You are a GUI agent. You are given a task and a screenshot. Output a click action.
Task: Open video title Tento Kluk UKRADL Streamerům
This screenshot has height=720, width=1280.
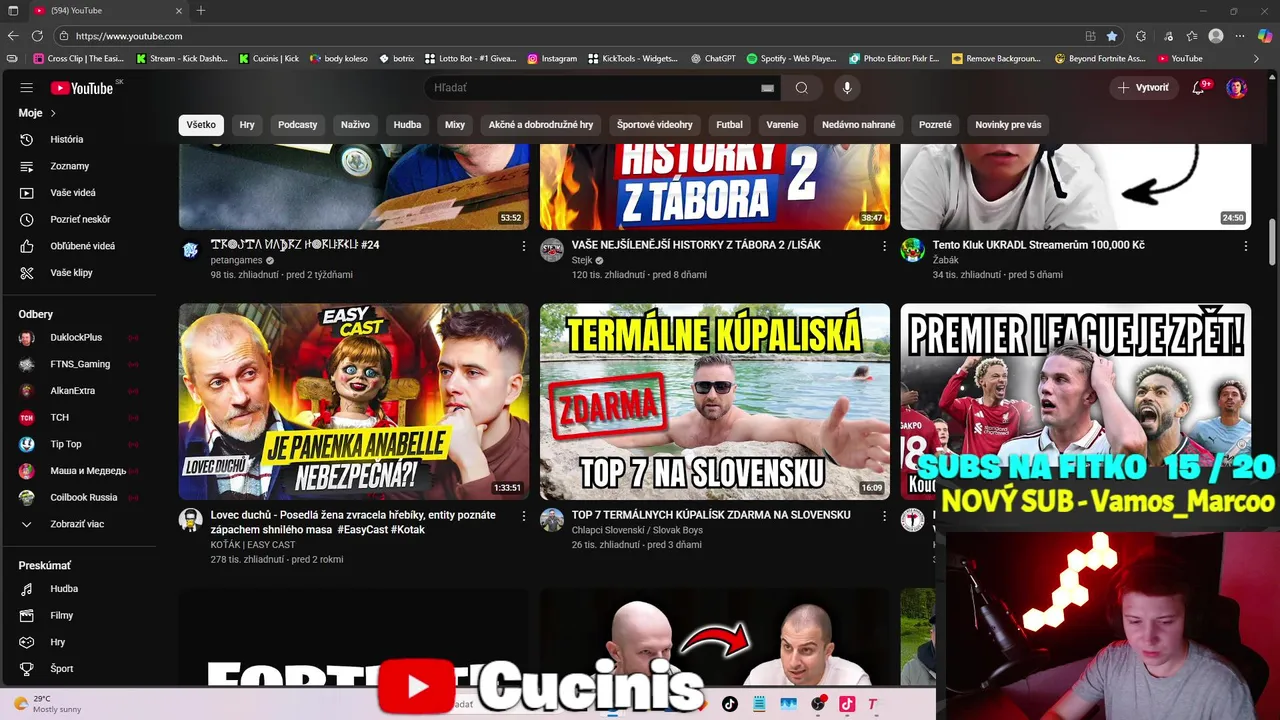point(1038,245)
